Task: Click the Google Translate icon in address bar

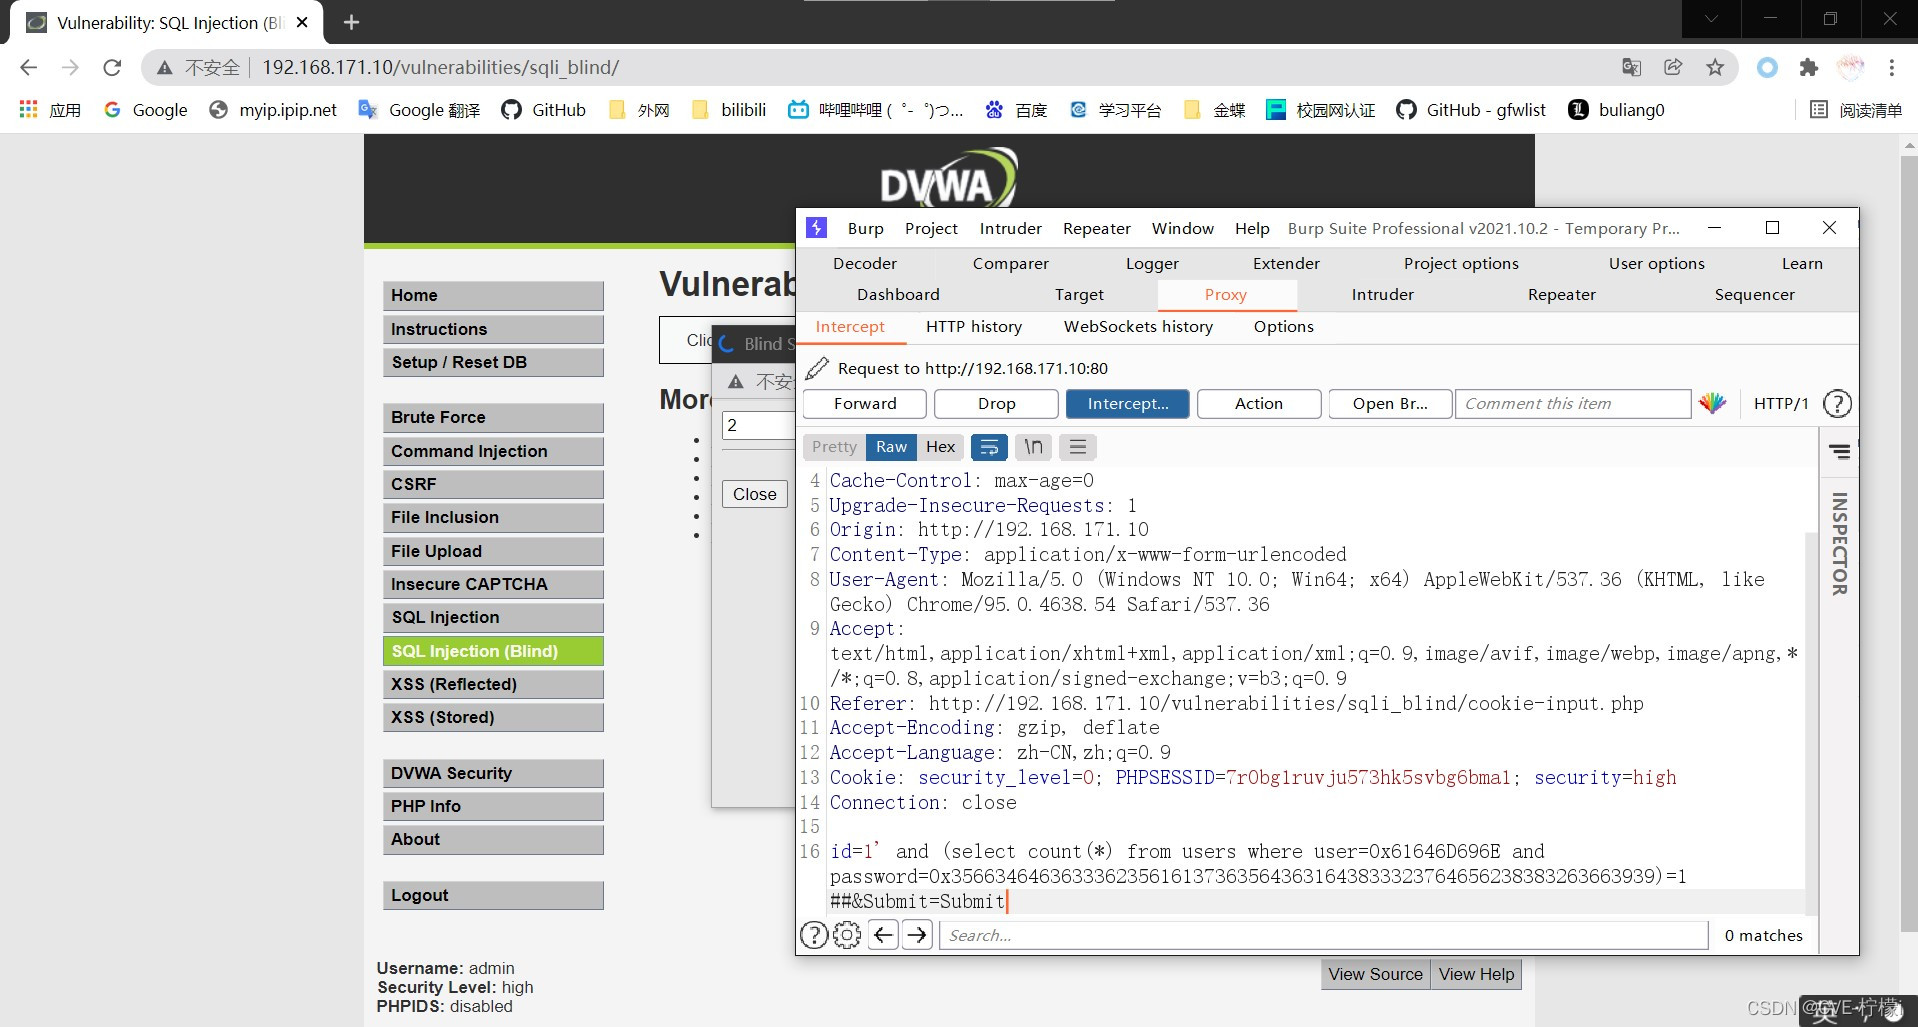Action: coord(1631,67)
